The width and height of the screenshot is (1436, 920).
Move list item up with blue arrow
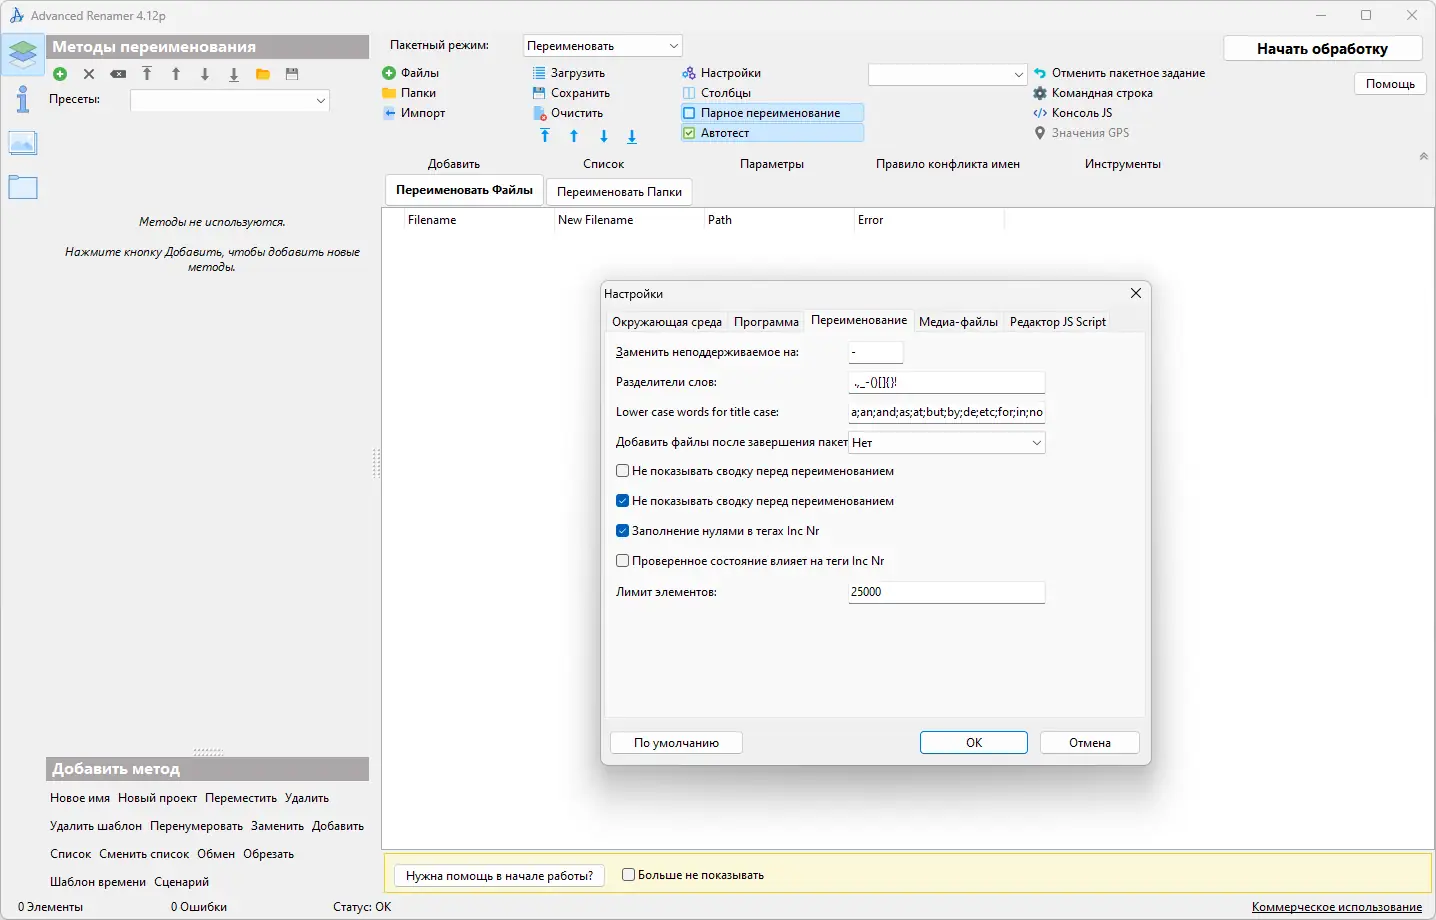(574, 136)
